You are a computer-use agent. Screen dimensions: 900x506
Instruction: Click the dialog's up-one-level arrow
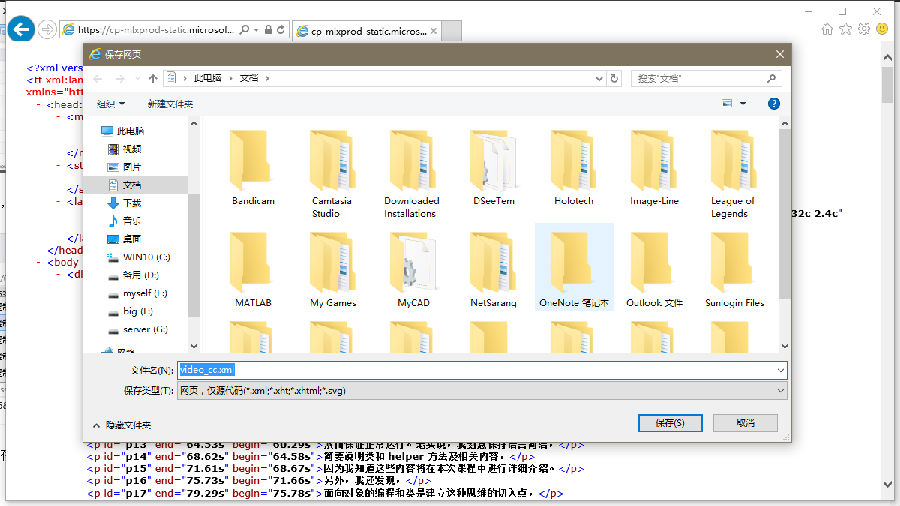point(153,78)
